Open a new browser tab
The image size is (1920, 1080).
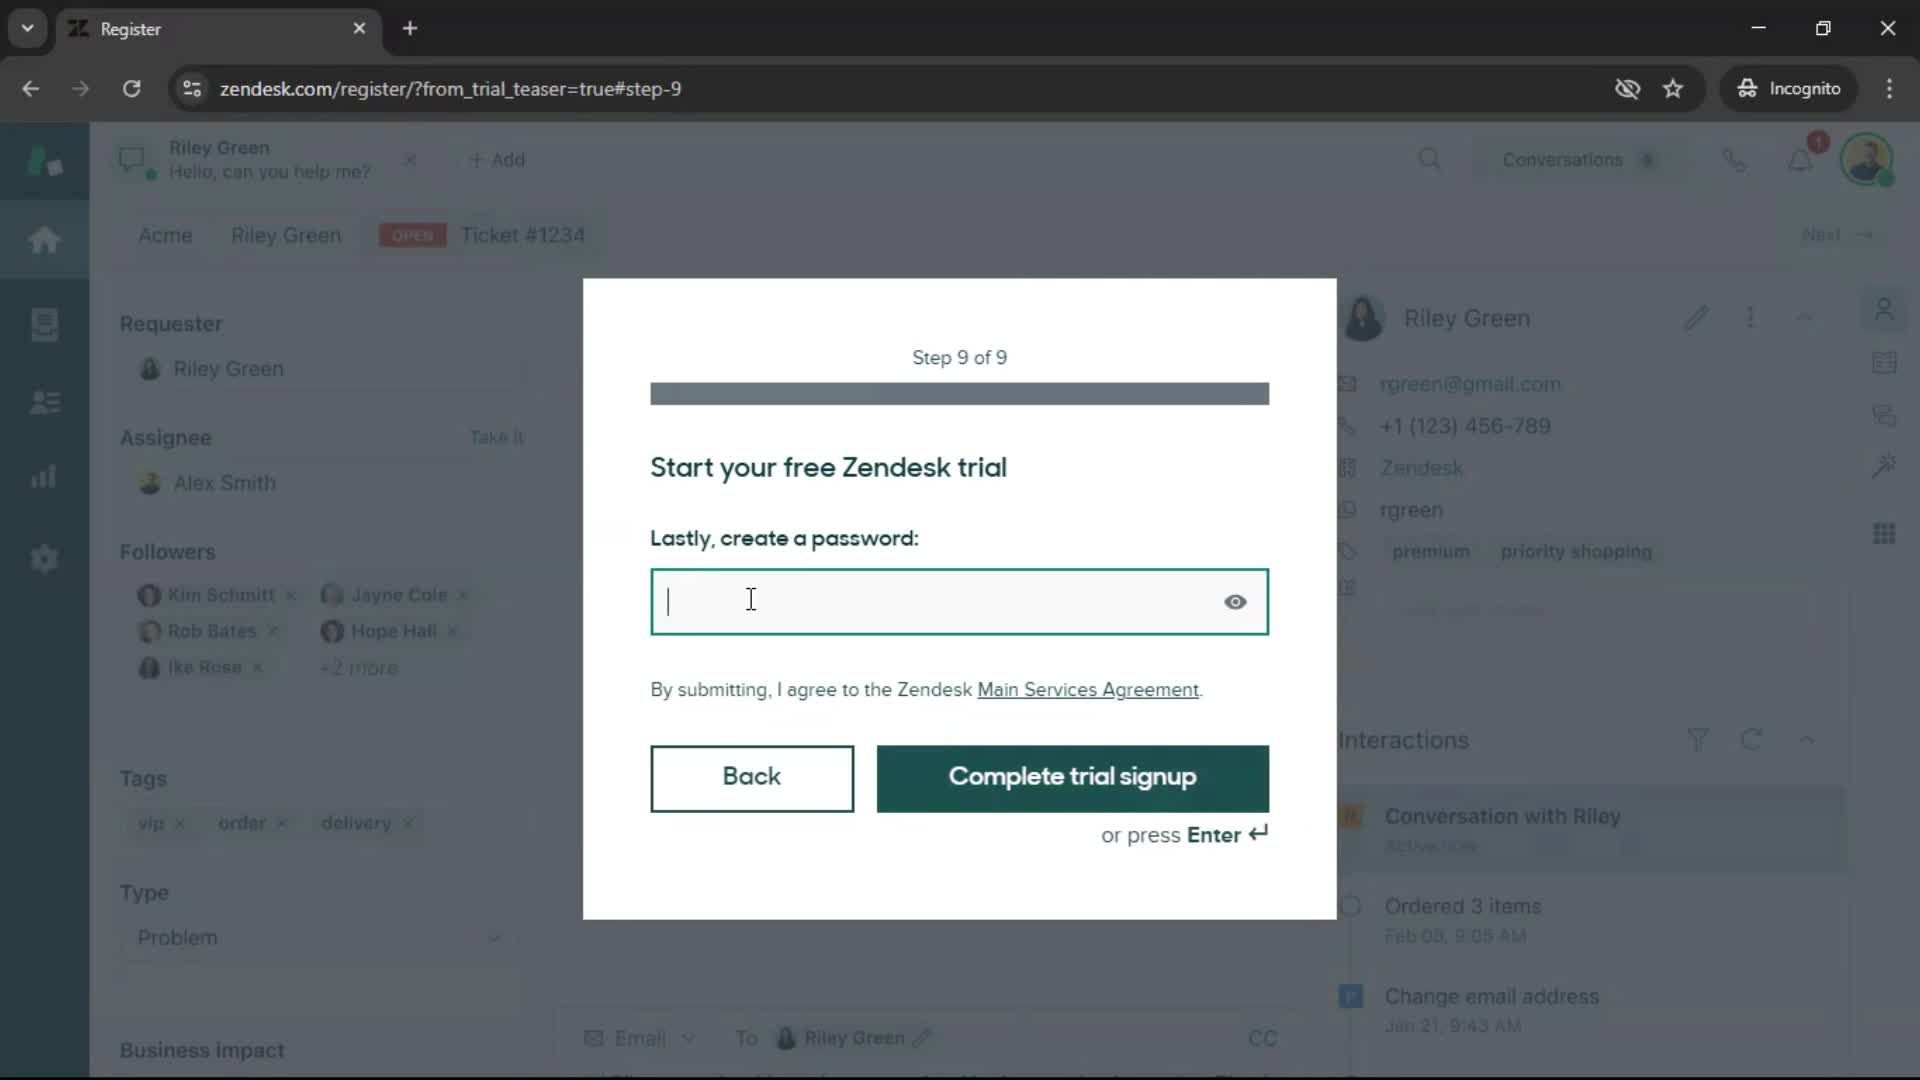(410, 28)
